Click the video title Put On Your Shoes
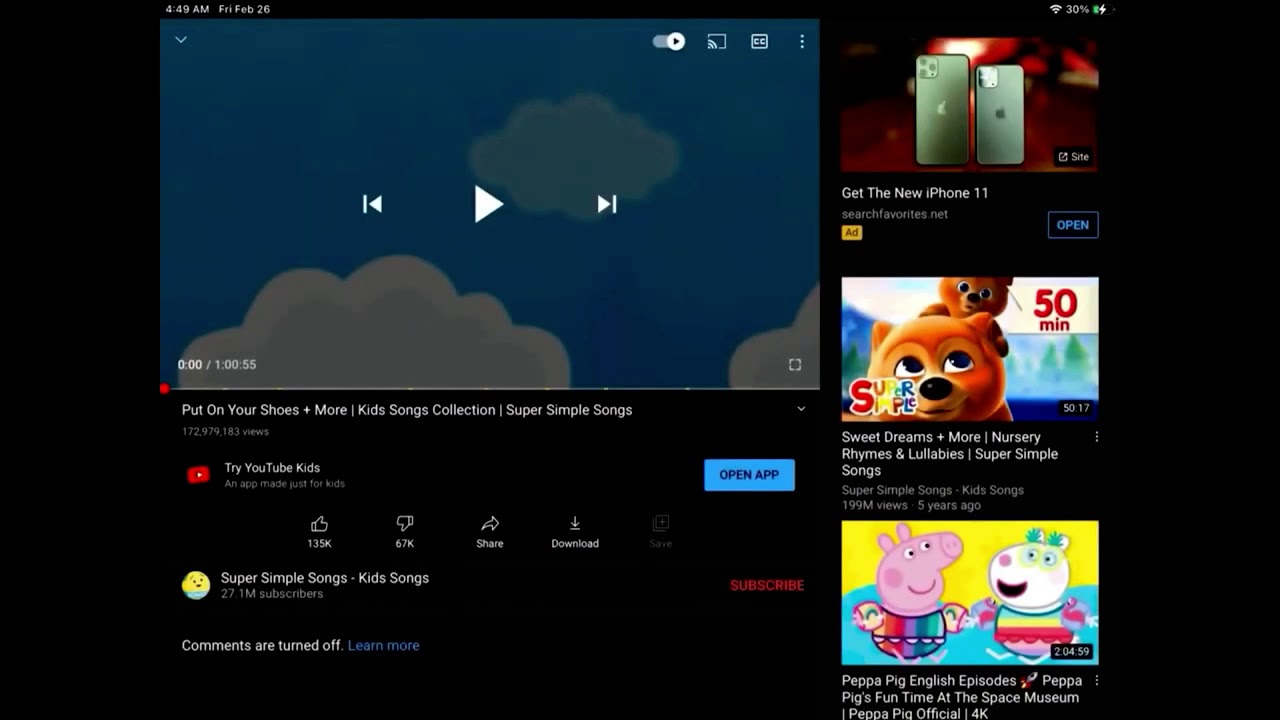The width and height of the screenshot is (1280, 720). (407, 410)
